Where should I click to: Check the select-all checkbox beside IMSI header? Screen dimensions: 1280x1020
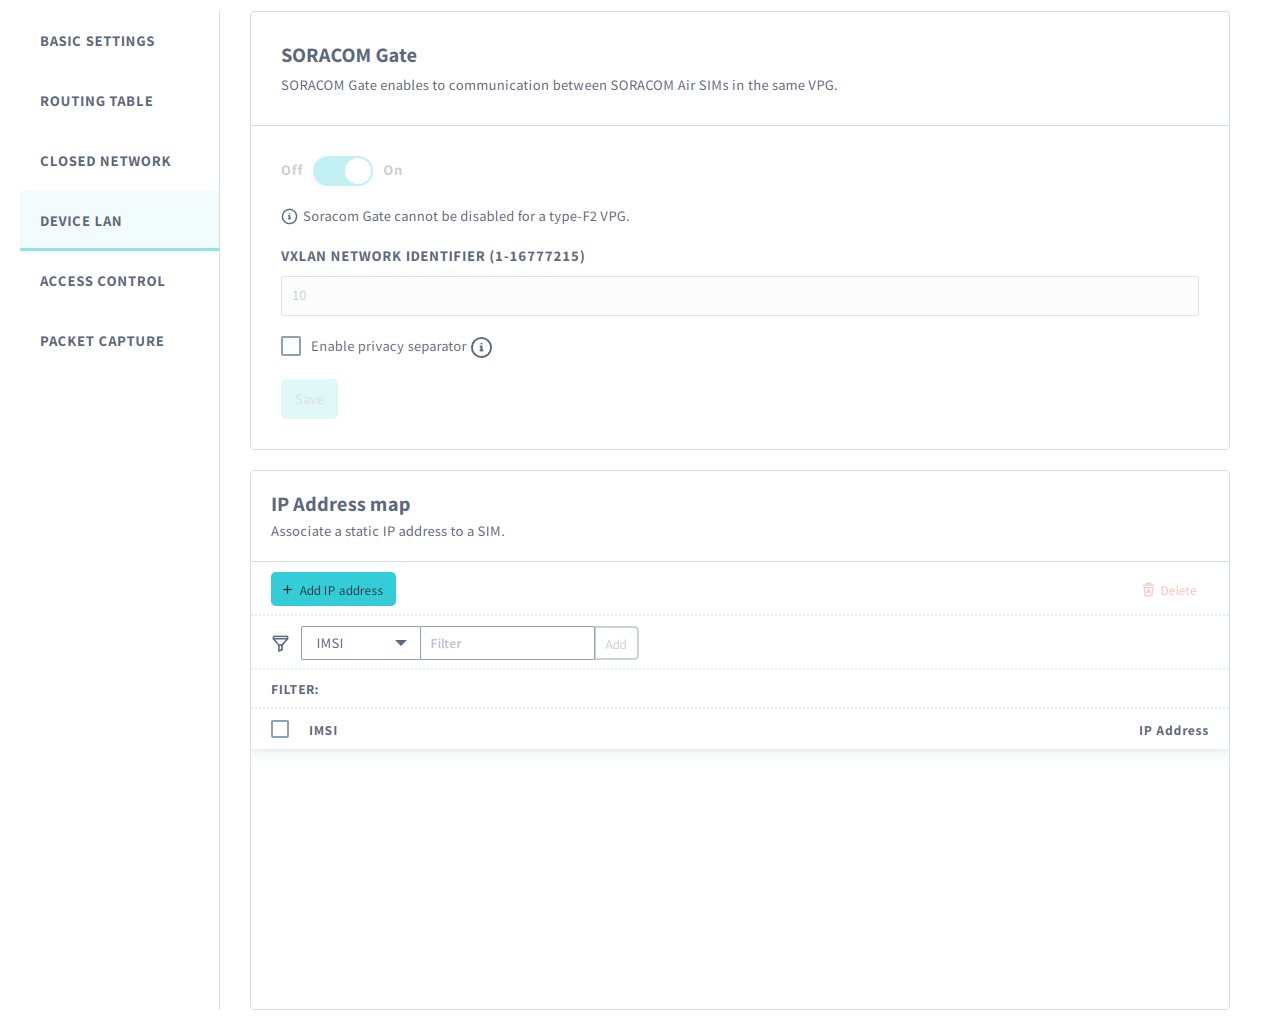click(280, 729)
